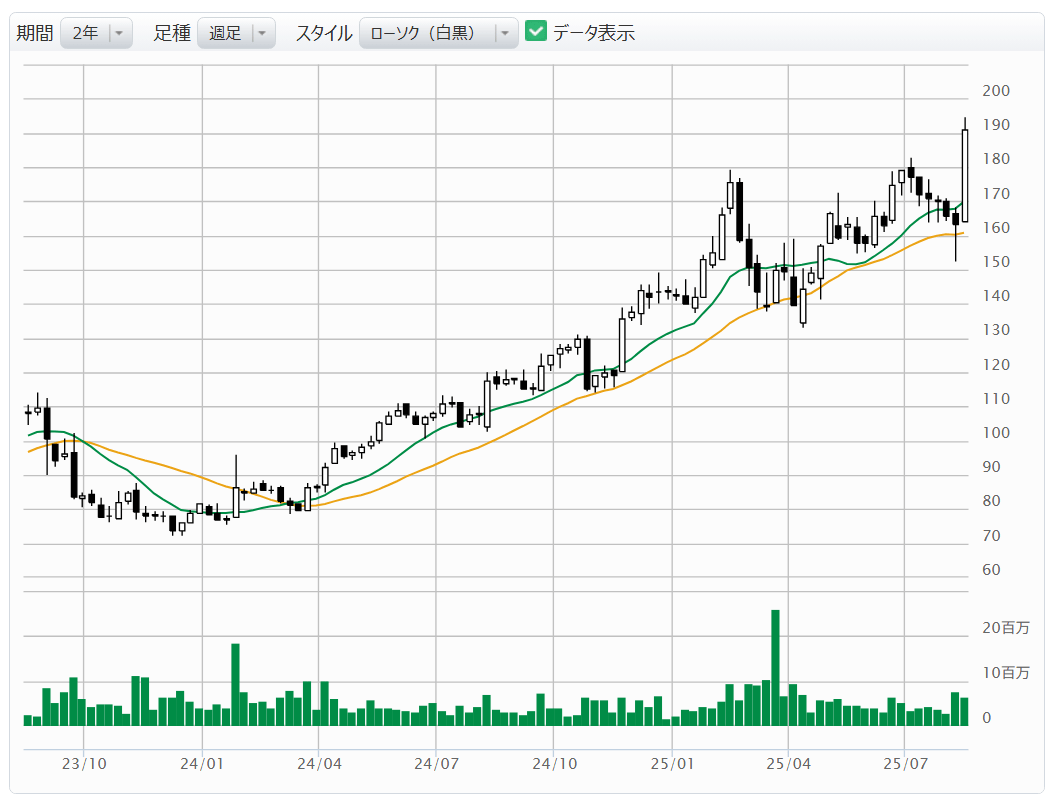Image resolution: width=1054 pixels, height=805 pixels.
Task: Click the 25/07 date label on the x-axis
Action: point(904,763)
